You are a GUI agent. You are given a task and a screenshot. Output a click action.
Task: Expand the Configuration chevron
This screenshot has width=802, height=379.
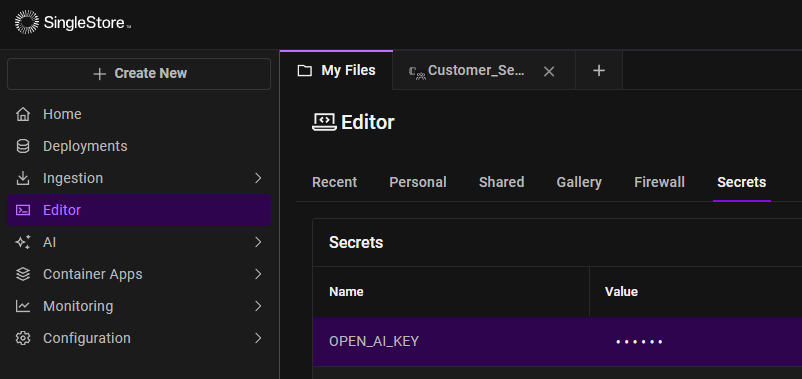click(x=258, y=338)
